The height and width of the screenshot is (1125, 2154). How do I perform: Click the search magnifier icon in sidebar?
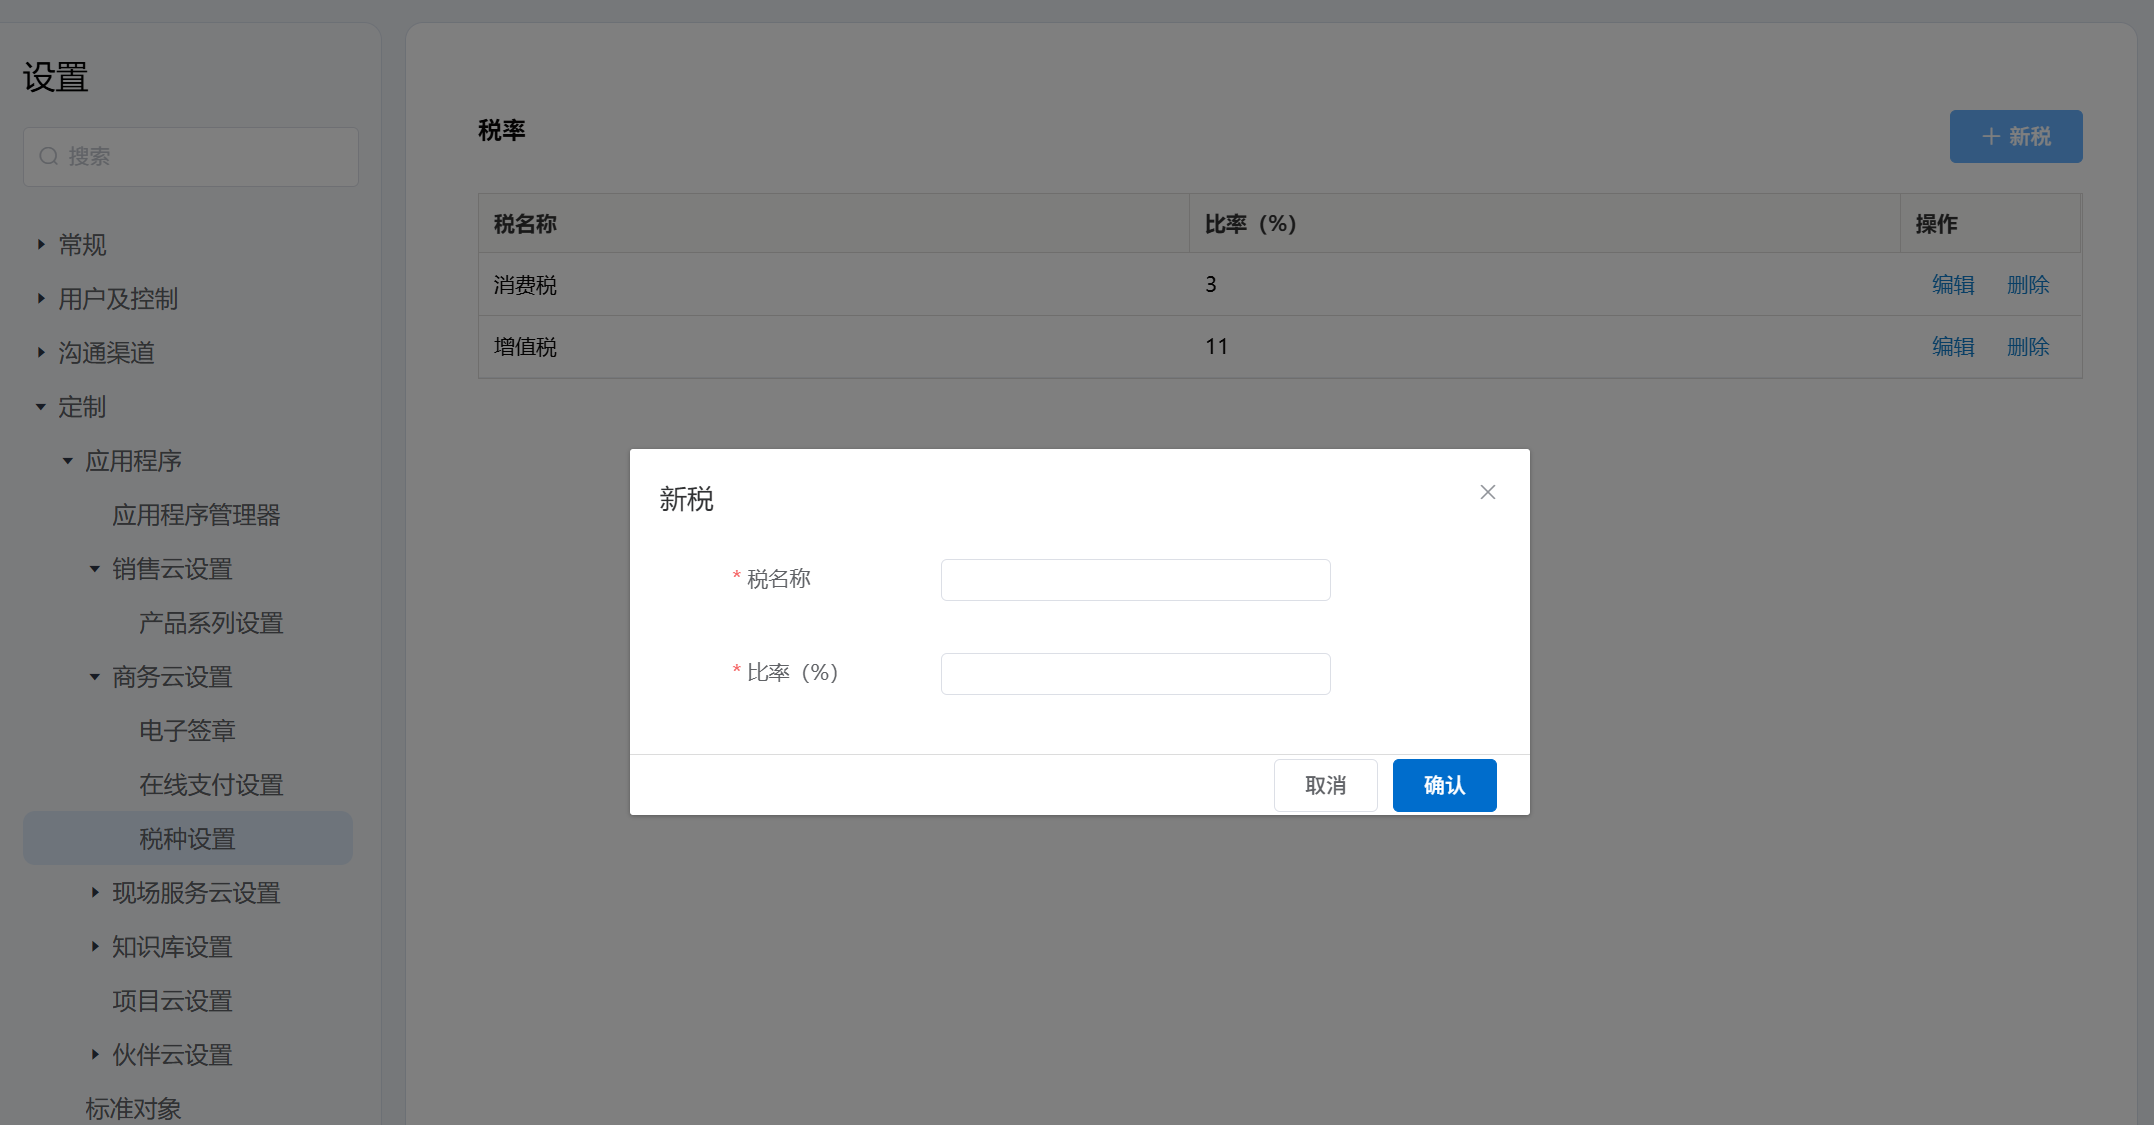(48, 156)
